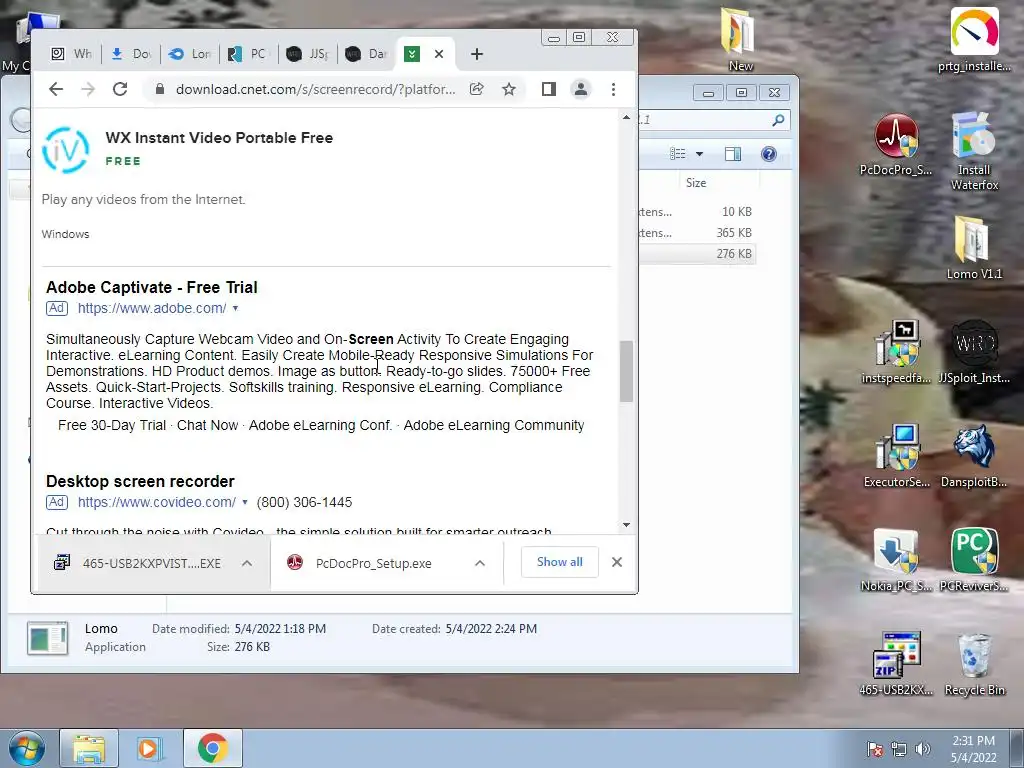The width and height of the screenshot is (1024, 768).
Task: Open instspeedfan desktop icon
Action: click(x=896, y=353)
